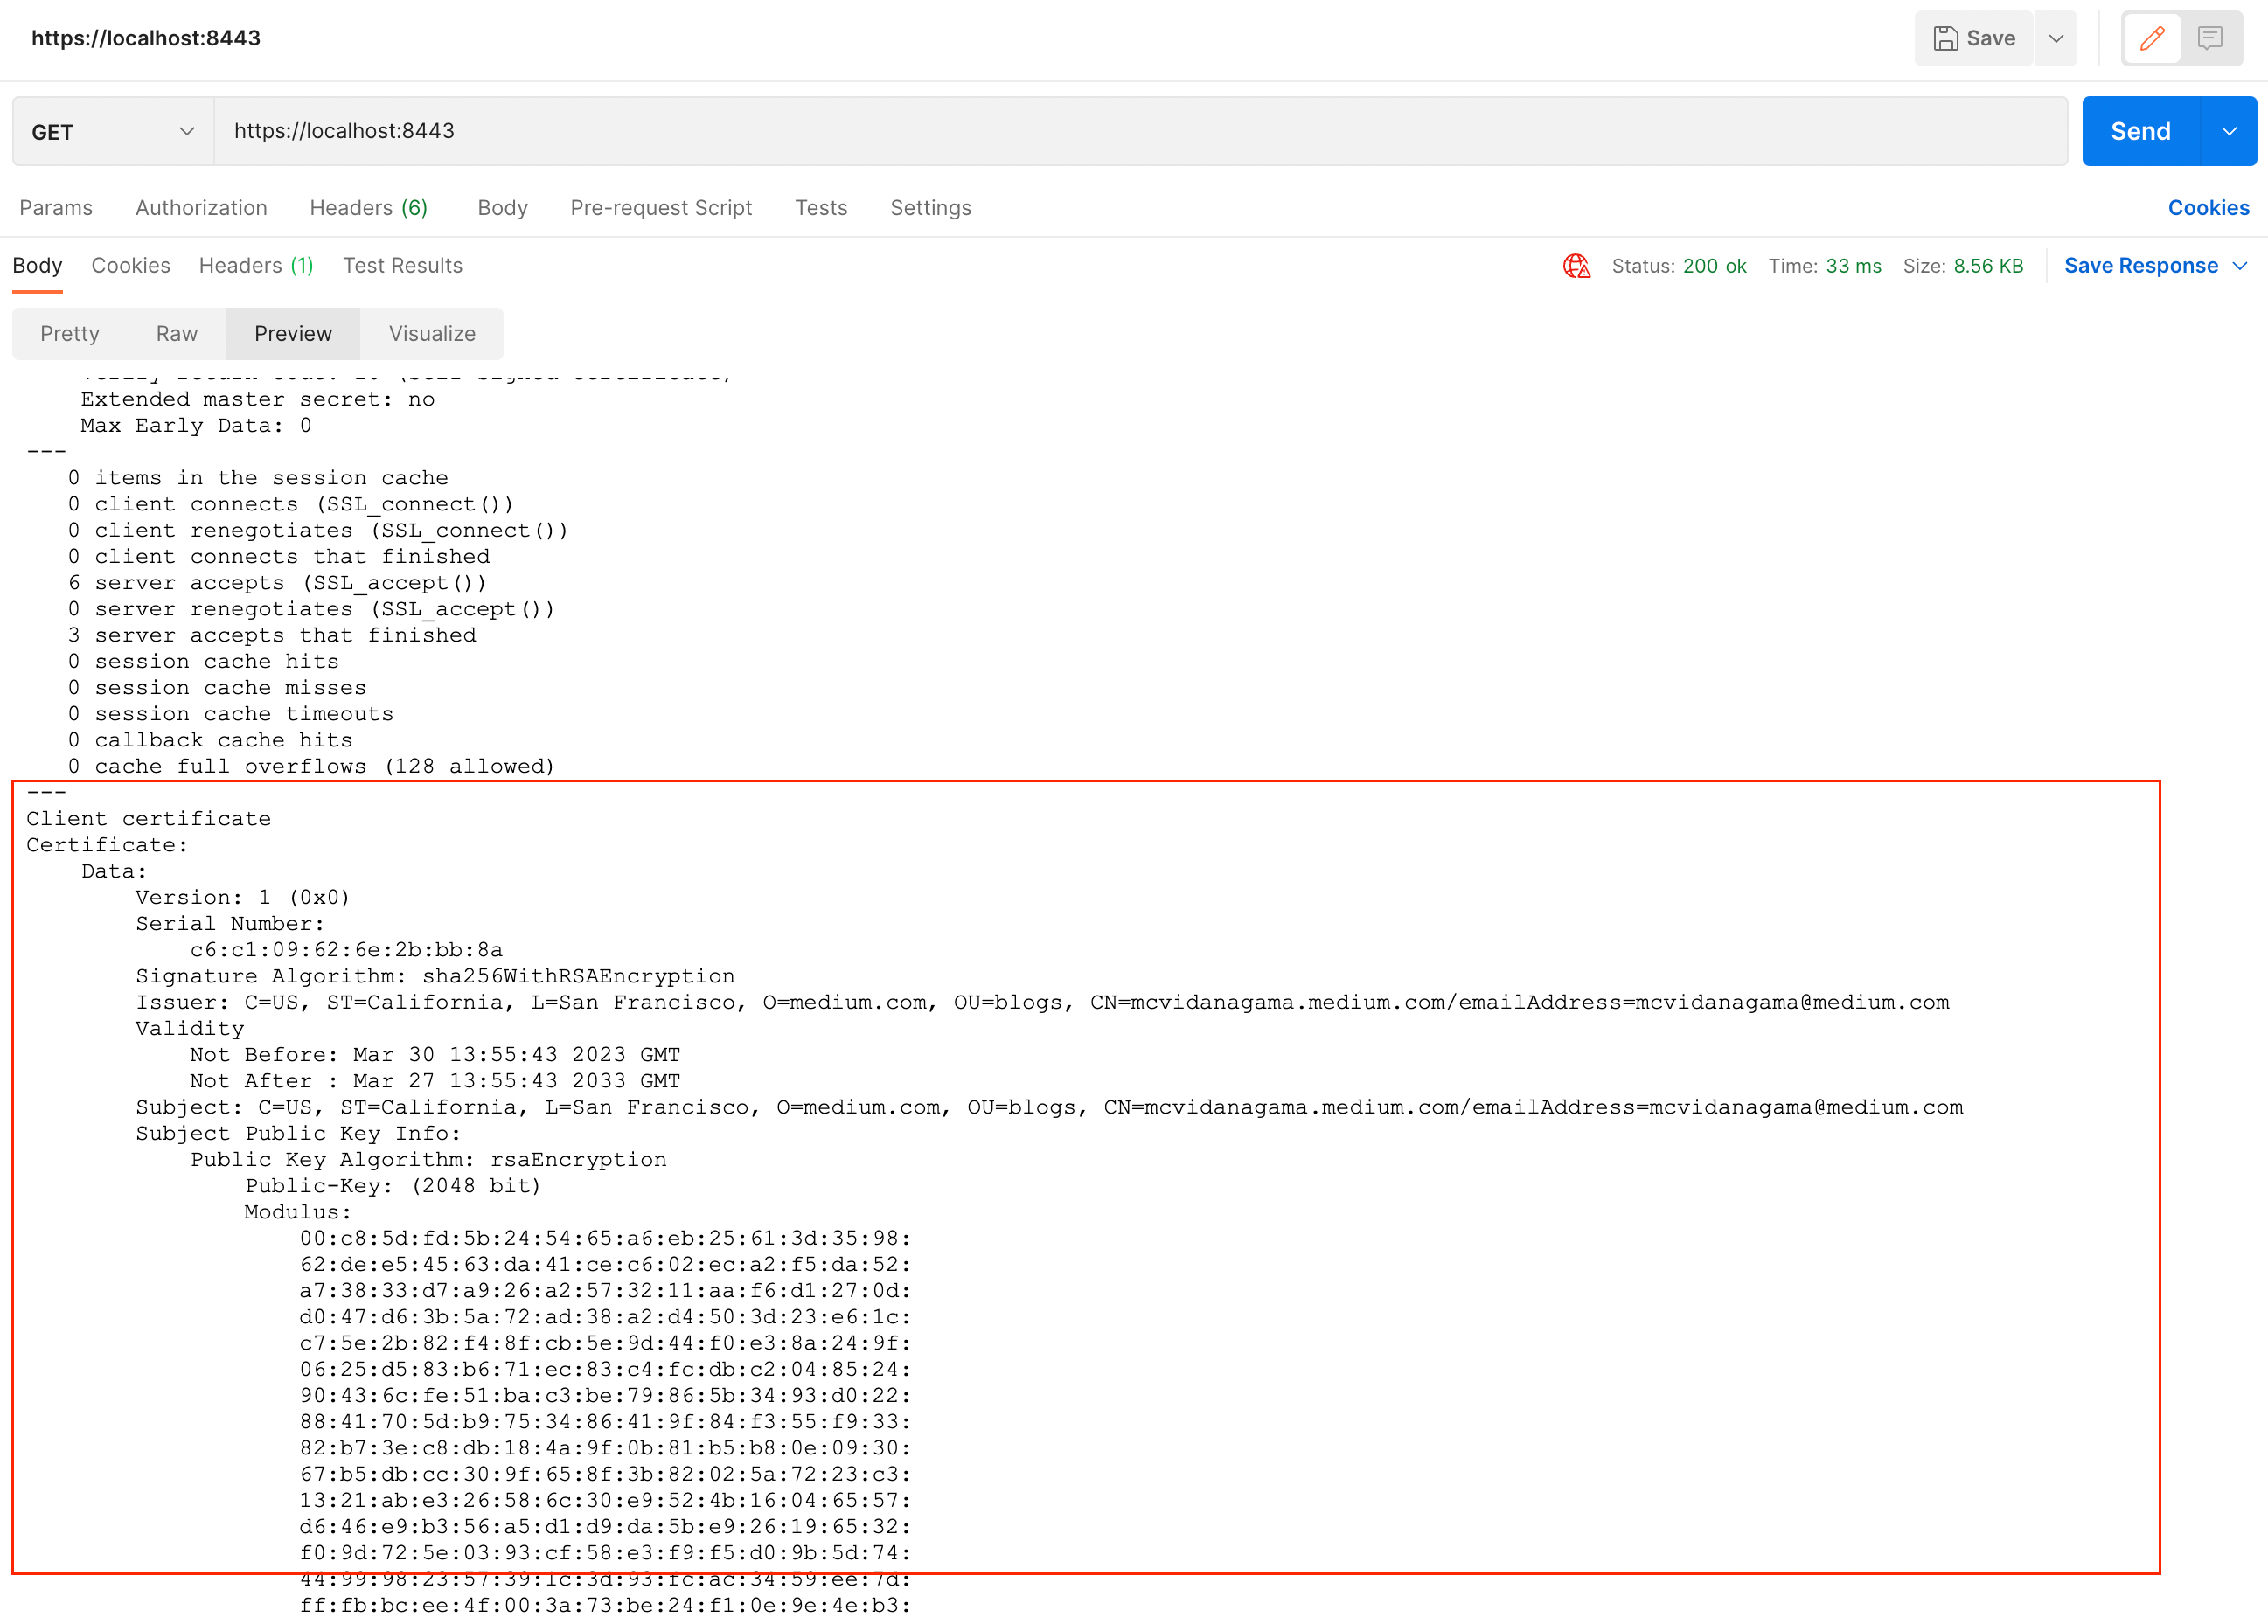Click the request URL input field
2268x1624 pixels.
pyautogui.click(x=1140, y=131)
